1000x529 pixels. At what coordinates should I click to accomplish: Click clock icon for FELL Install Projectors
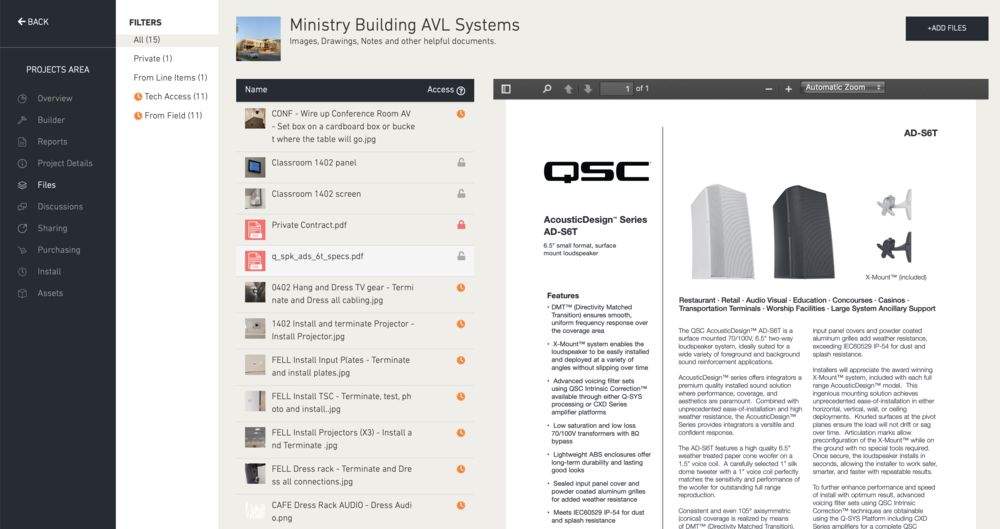point(460,433)
